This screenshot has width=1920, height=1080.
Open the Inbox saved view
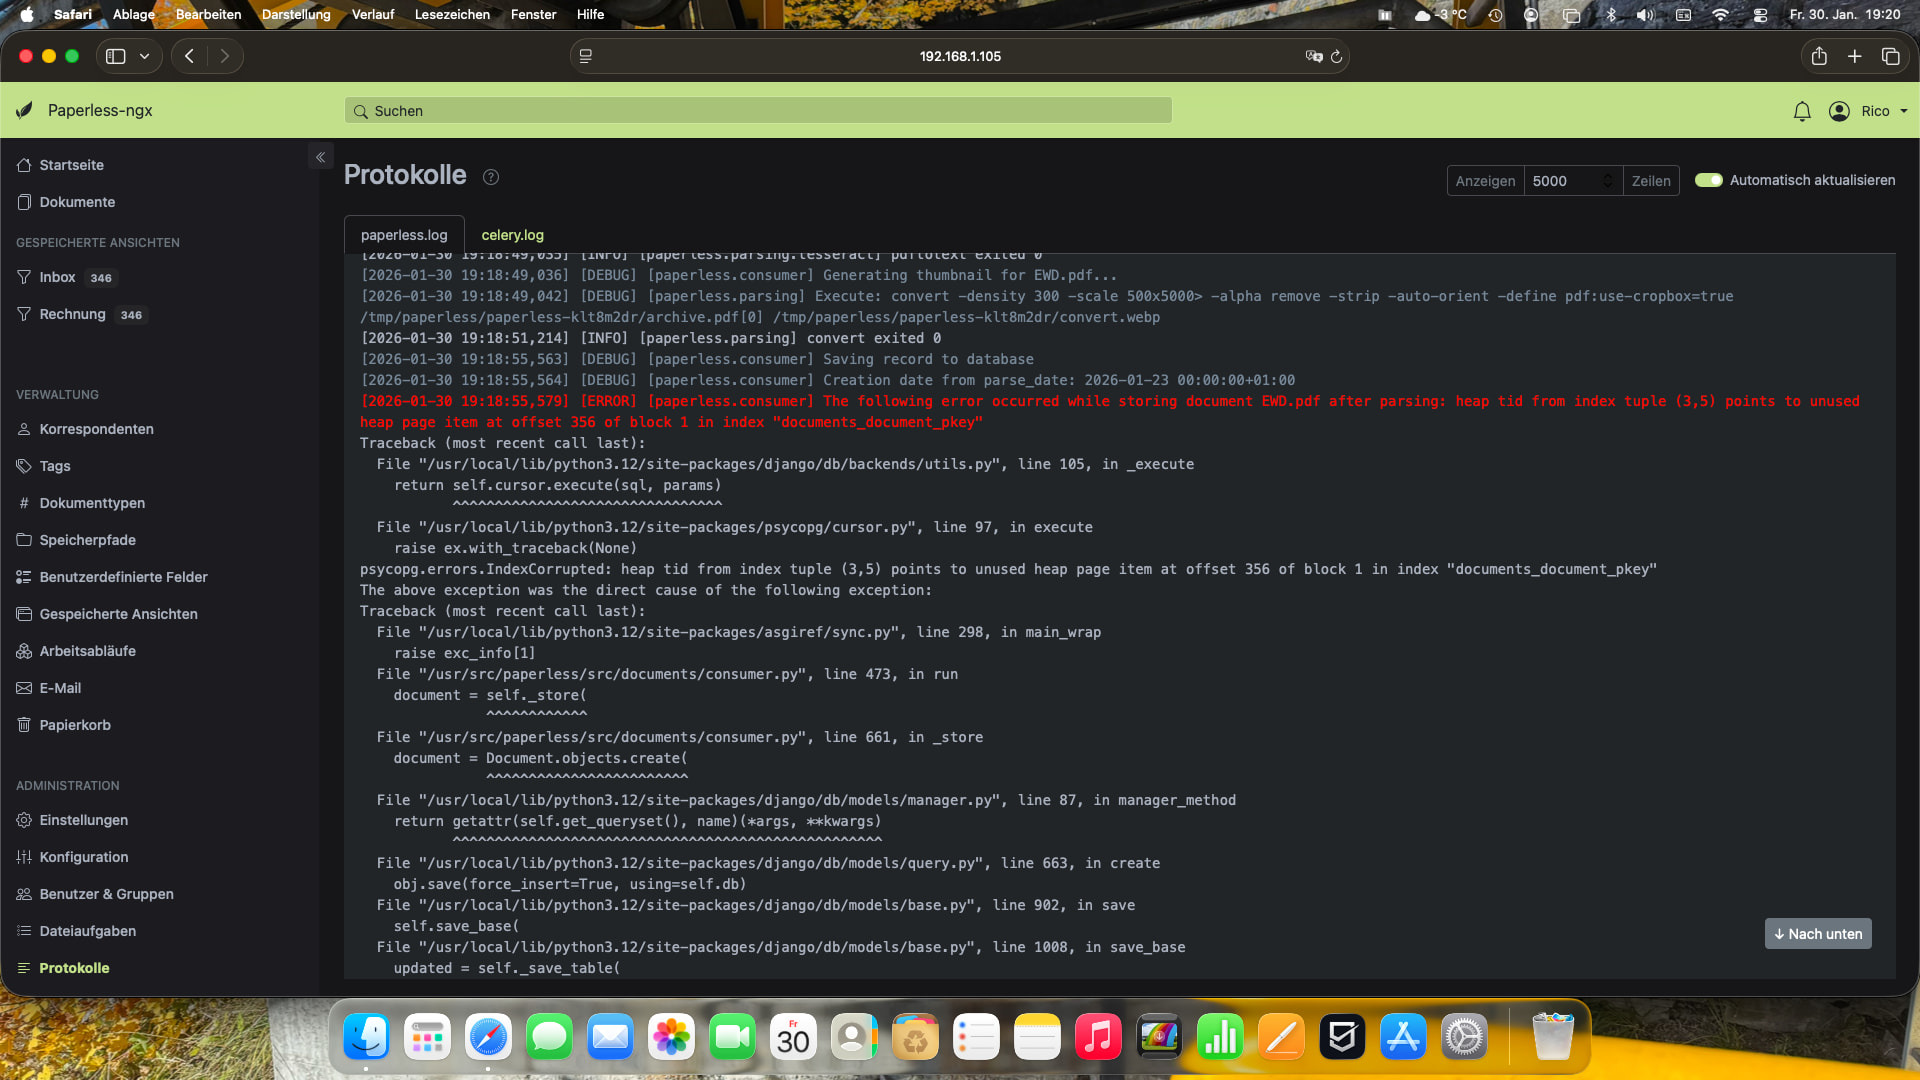click(x=58, y=277)
